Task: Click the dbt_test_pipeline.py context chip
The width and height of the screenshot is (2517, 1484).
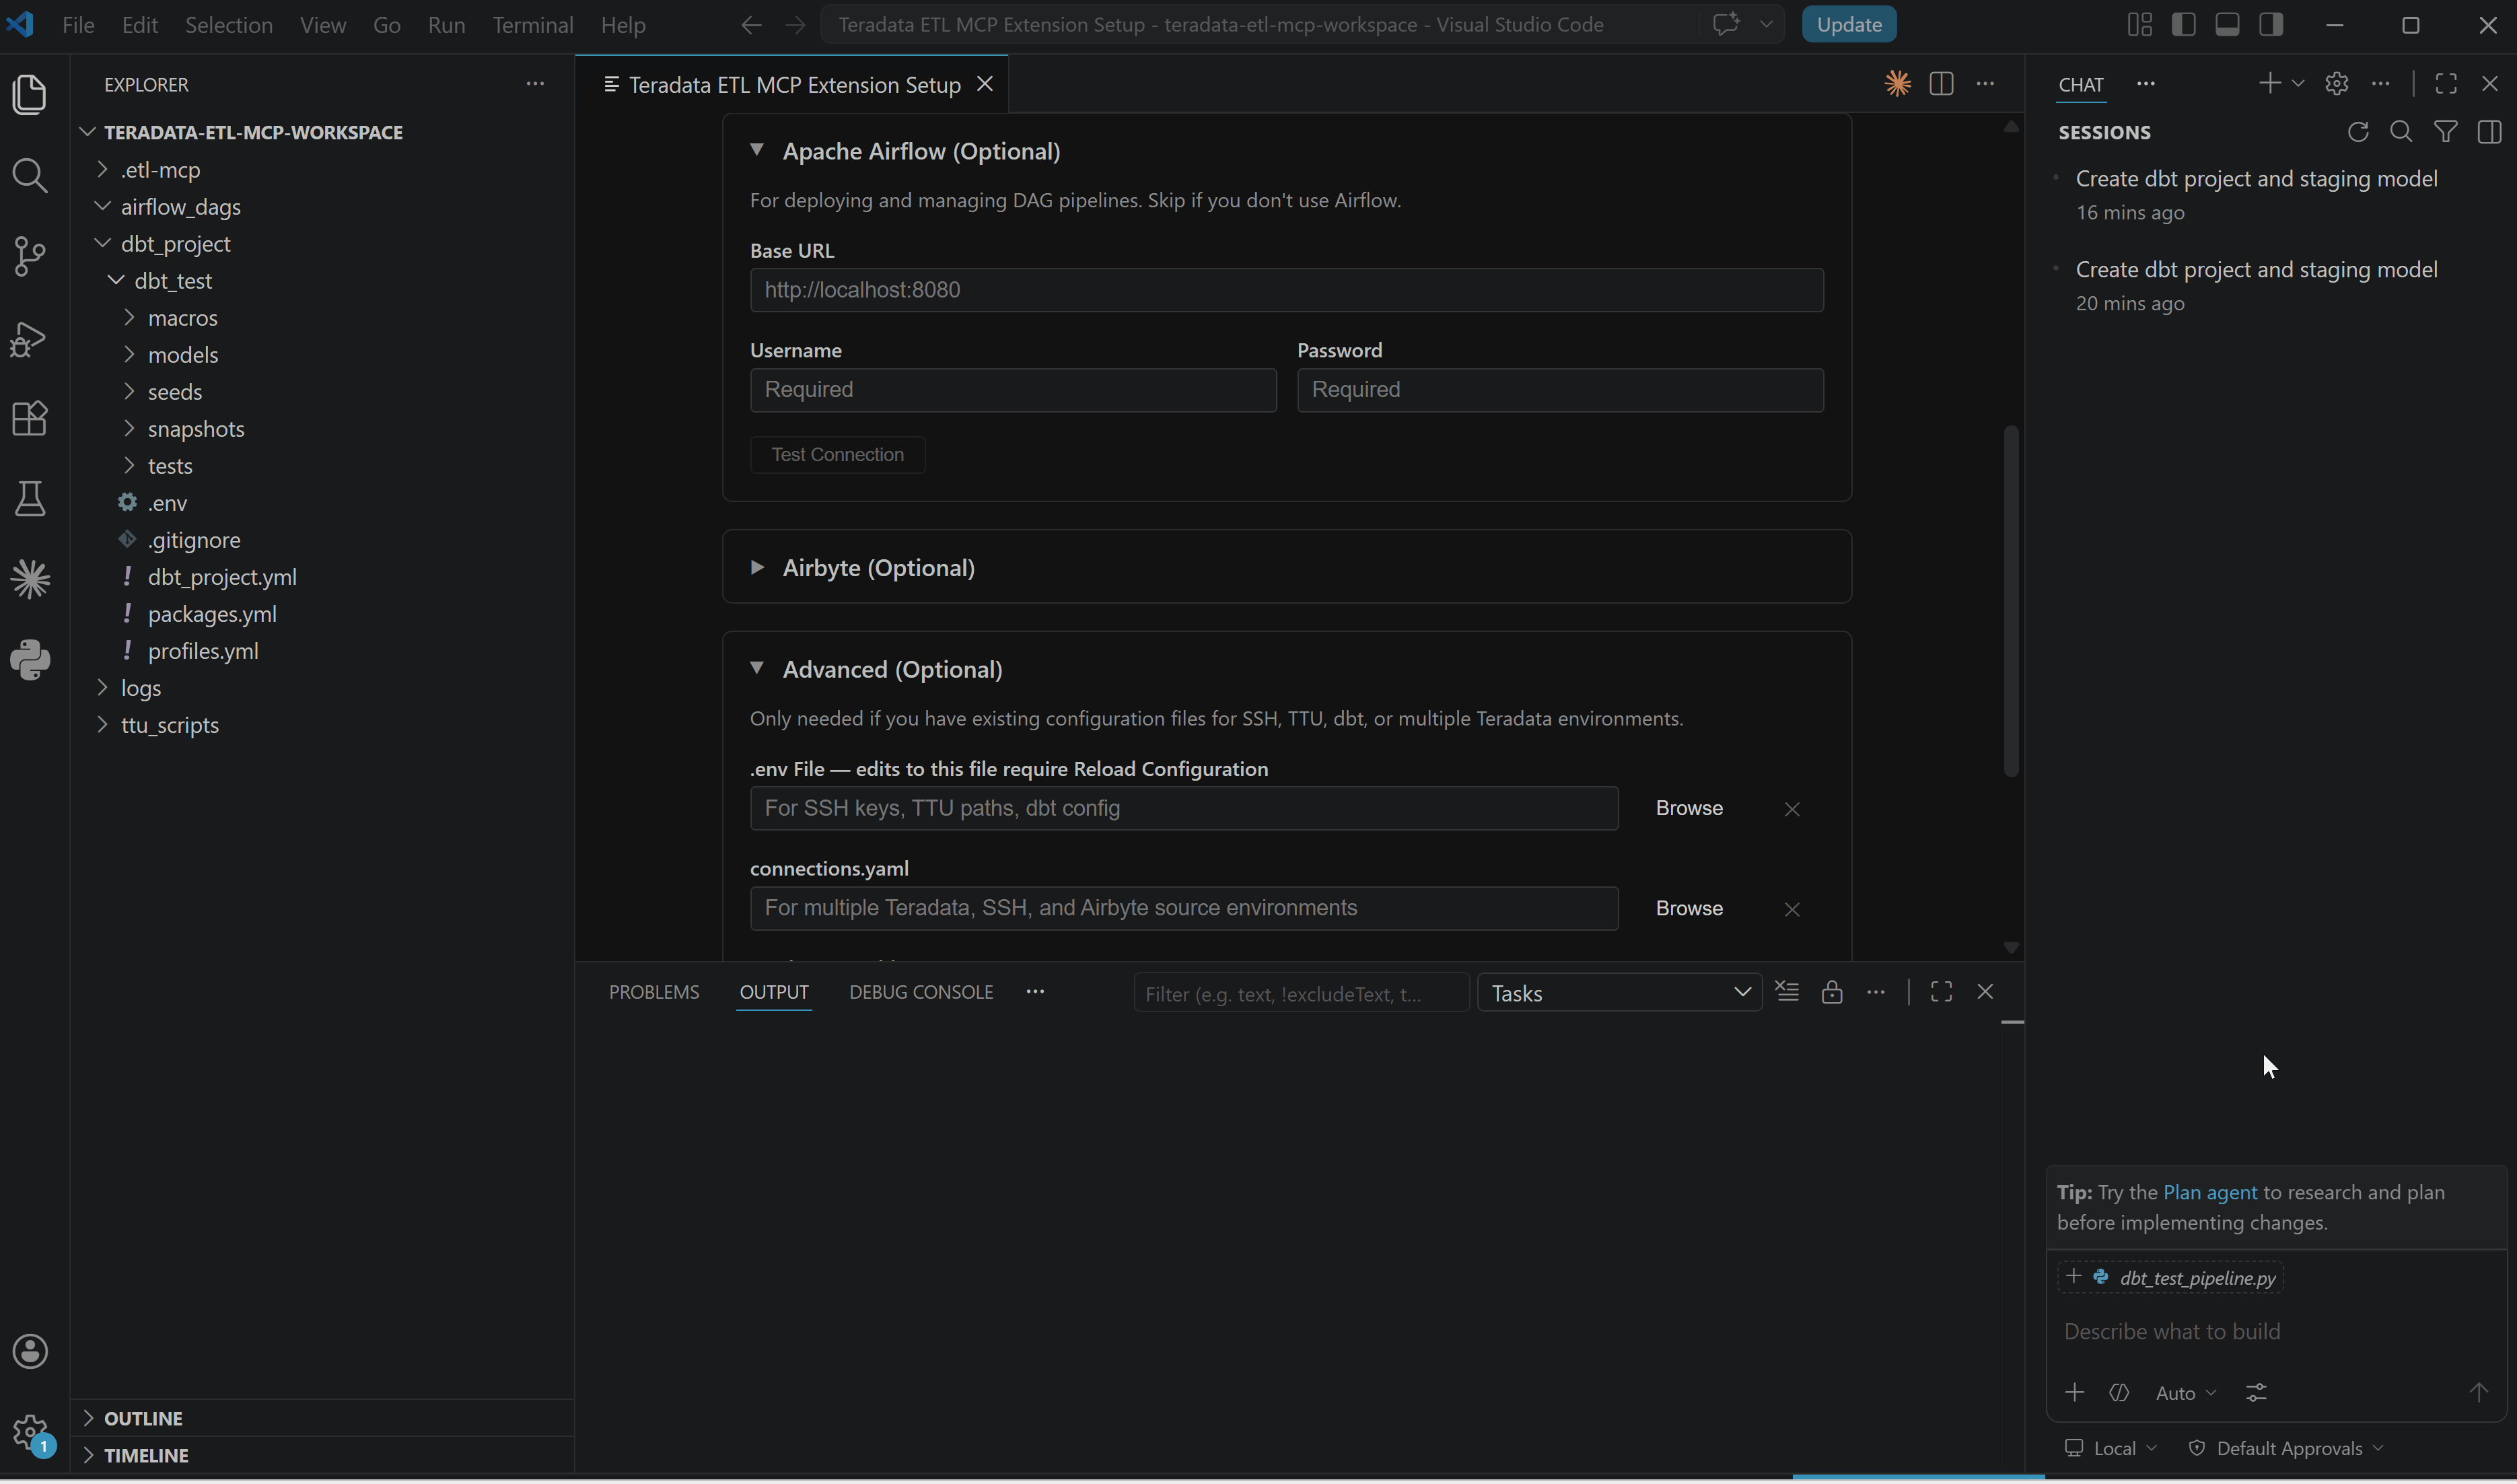Action: 2170,1278
